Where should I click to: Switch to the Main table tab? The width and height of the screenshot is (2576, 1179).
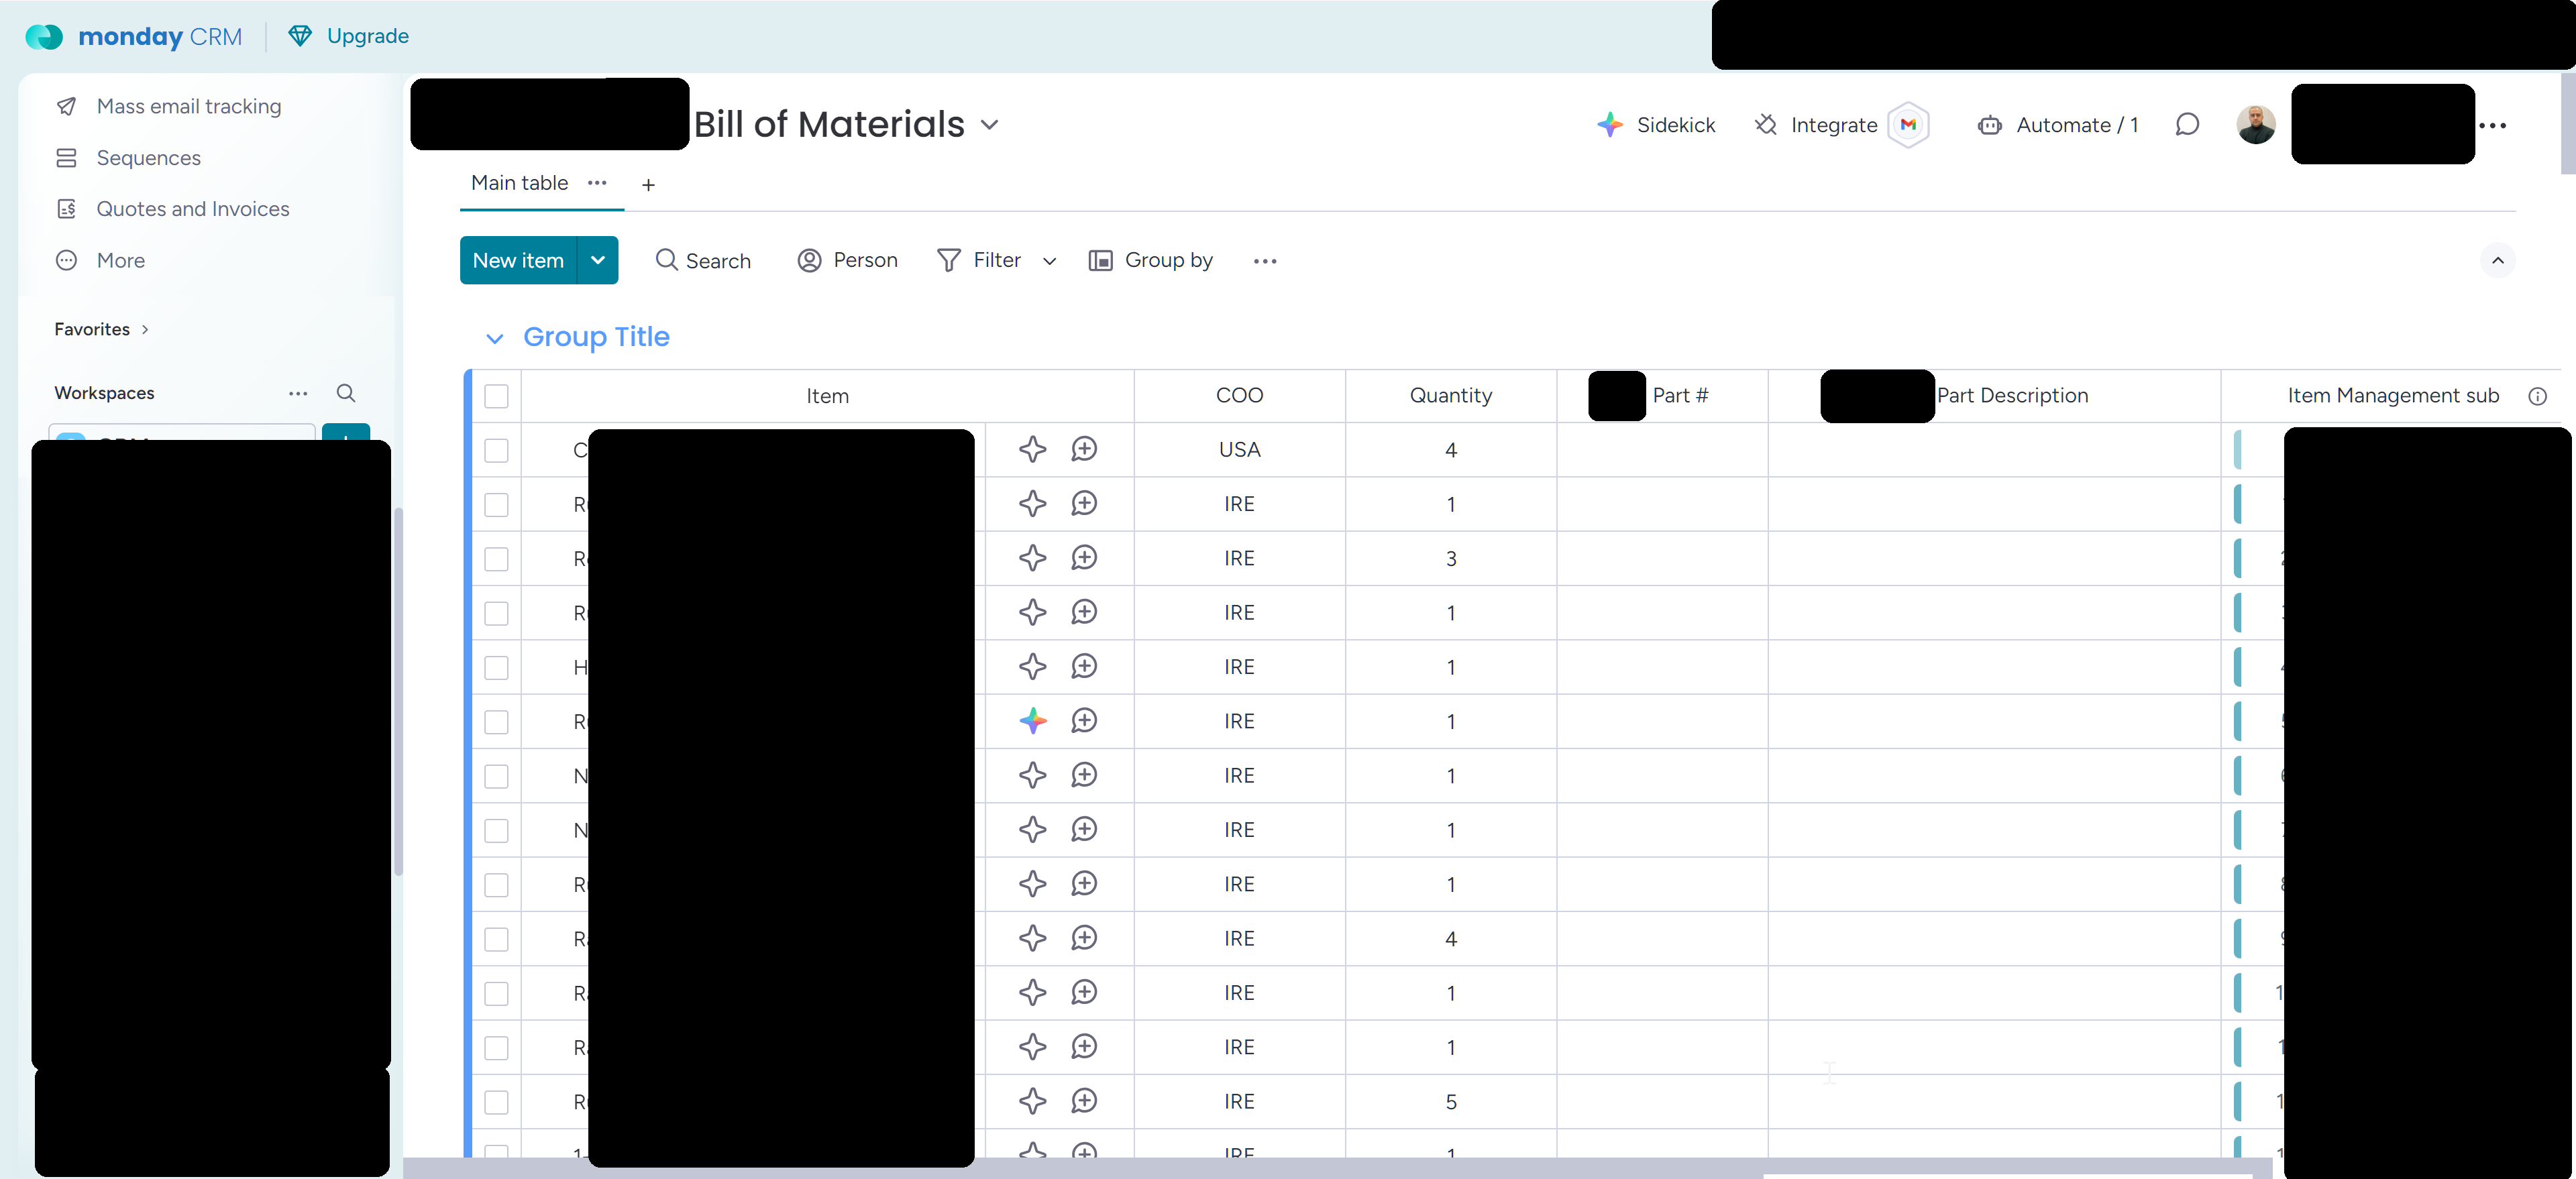pos(519,183)
